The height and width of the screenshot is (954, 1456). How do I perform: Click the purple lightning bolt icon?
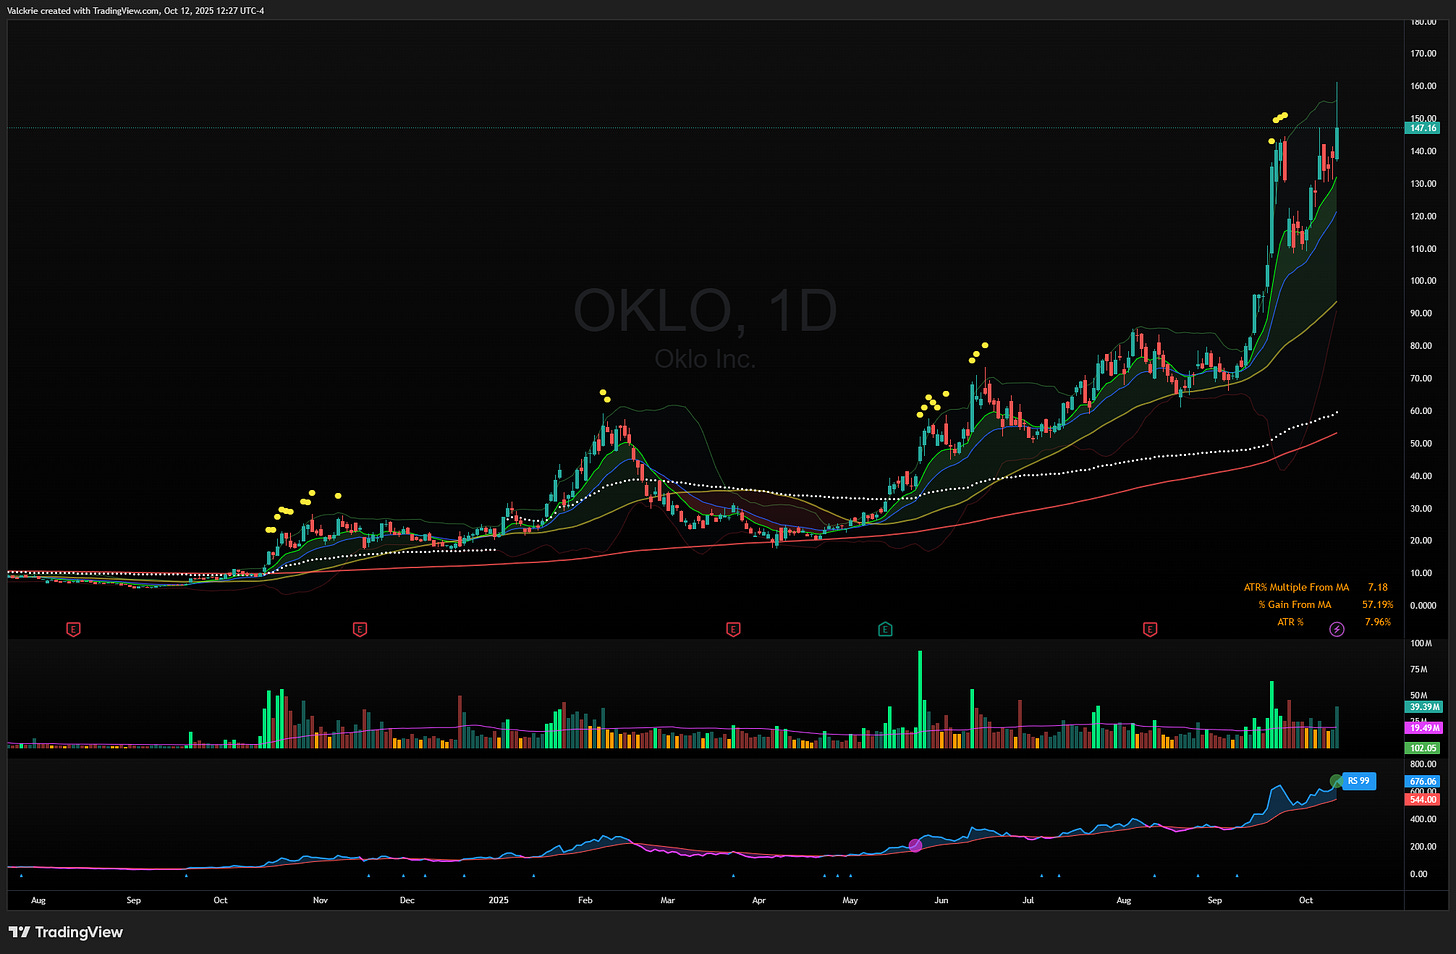tap(1337, 629)
